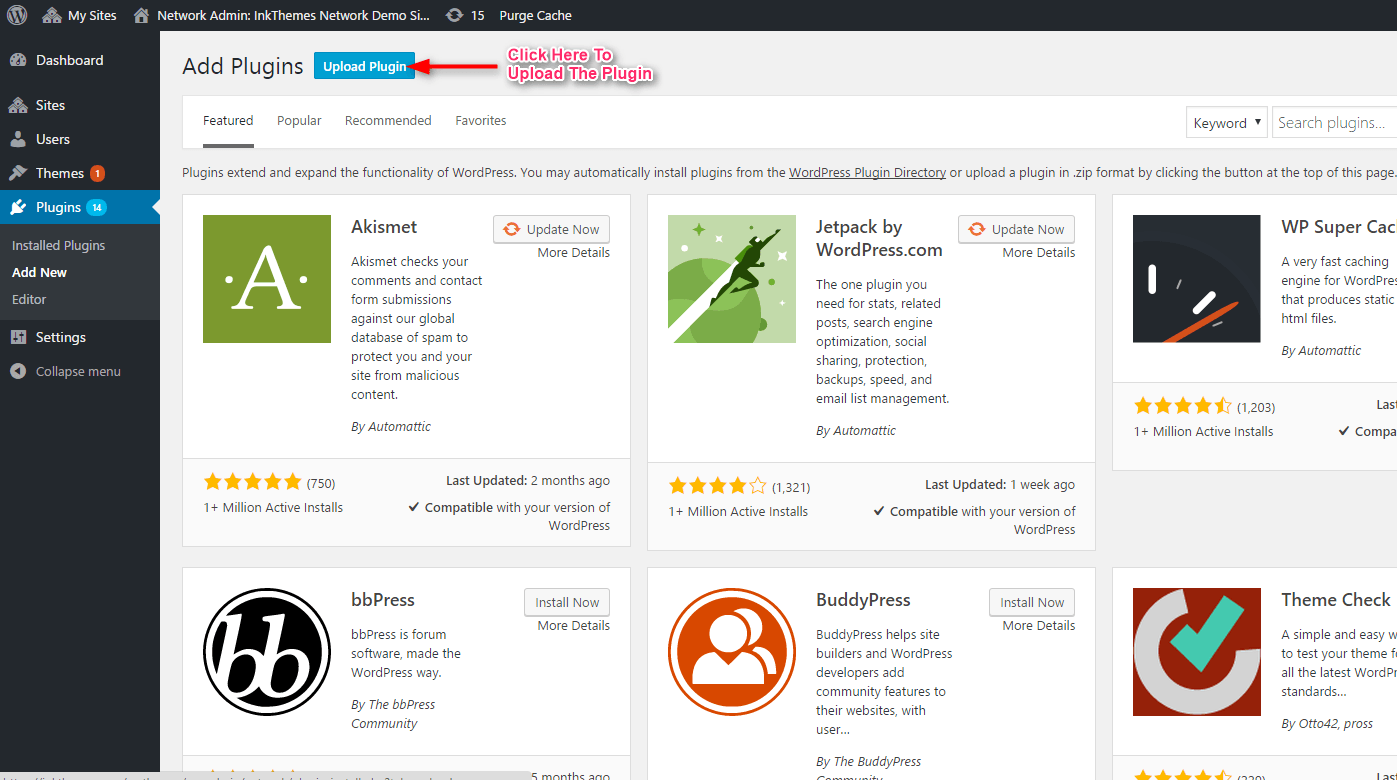Image resolution: width=1397 pixels, height=780 pixels.
Task: Click Akismet '1+ Million Active Installs' text
Action: 273,508
